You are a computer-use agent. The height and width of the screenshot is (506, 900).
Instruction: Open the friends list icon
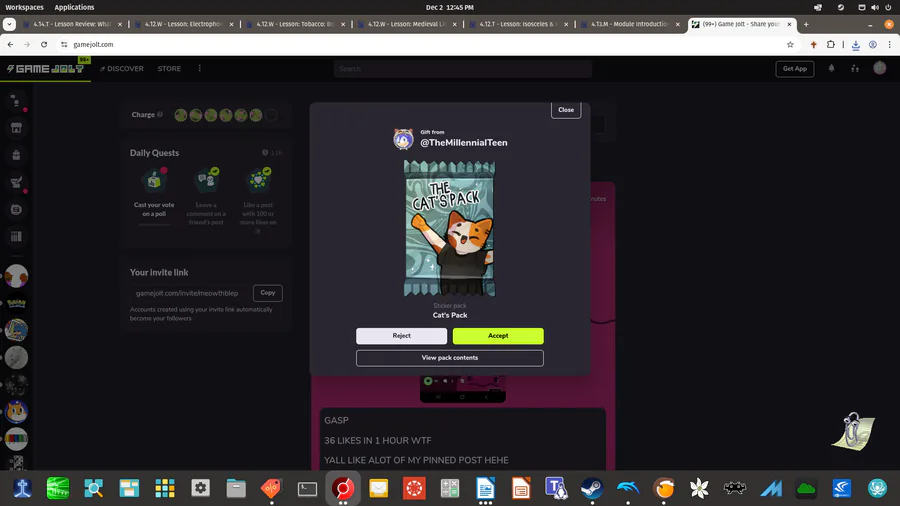(855, 68)
